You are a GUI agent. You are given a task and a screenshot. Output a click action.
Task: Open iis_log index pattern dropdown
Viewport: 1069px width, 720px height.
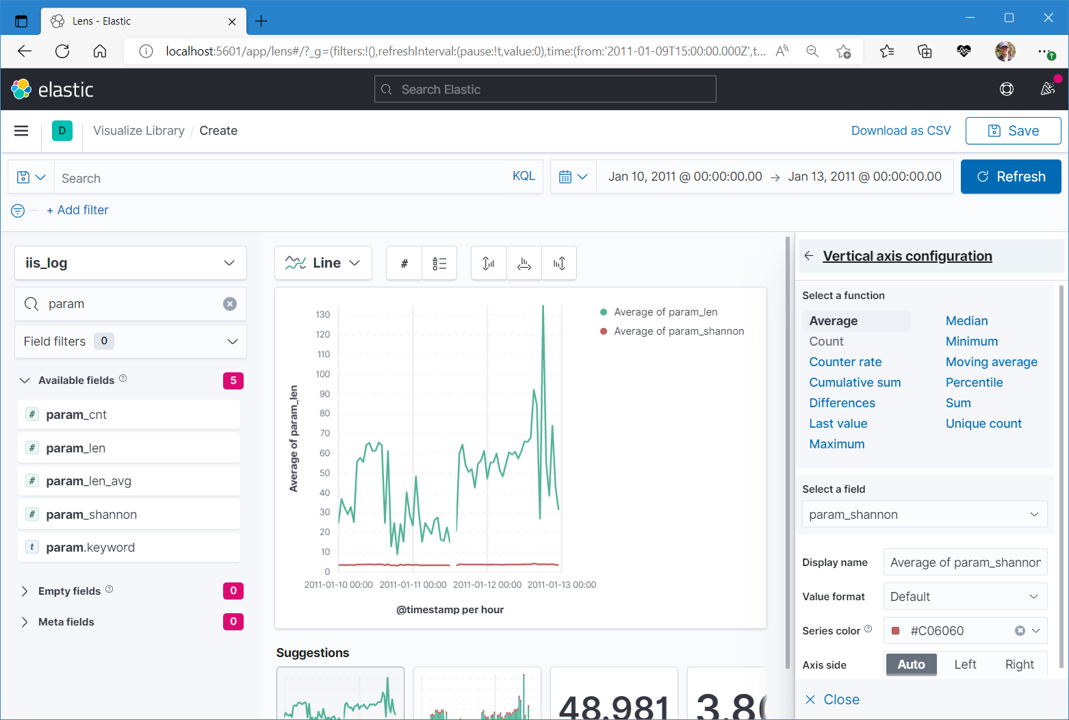point(130,263)
